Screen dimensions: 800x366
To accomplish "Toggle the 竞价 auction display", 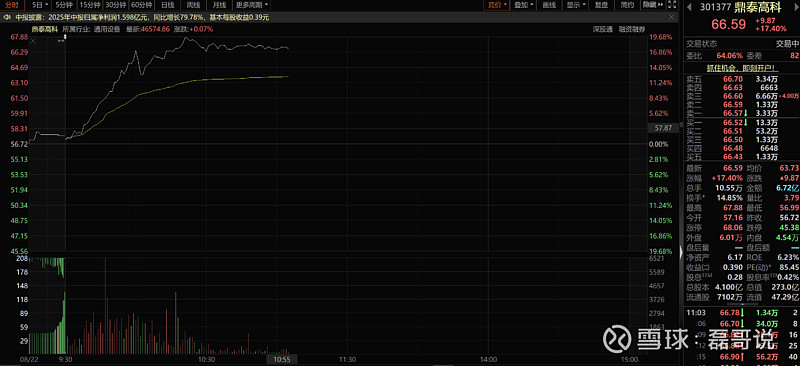I will coord(497,5).
